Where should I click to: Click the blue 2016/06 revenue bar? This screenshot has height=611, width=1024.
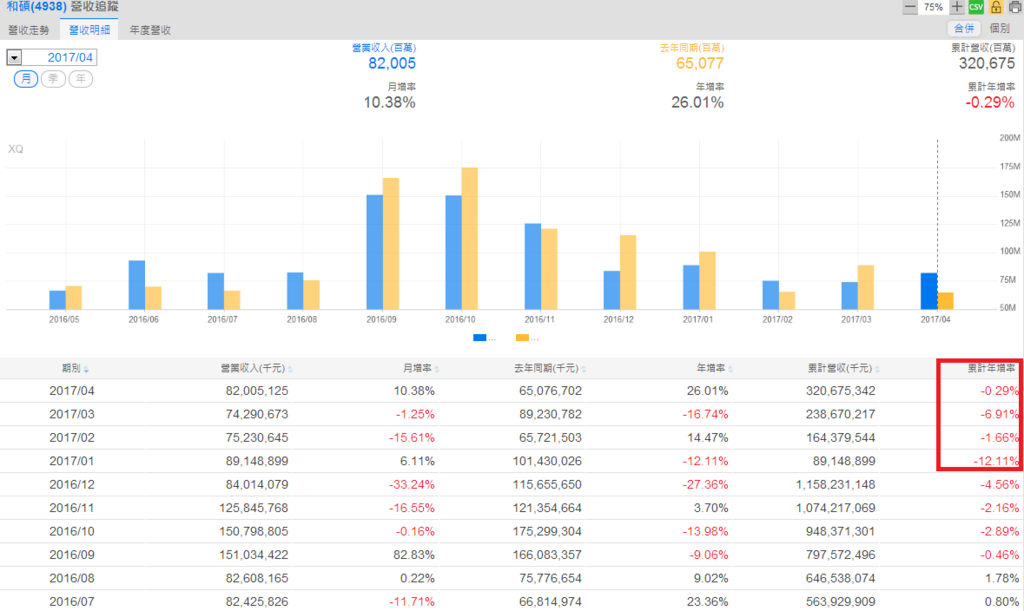coord(136,285)
